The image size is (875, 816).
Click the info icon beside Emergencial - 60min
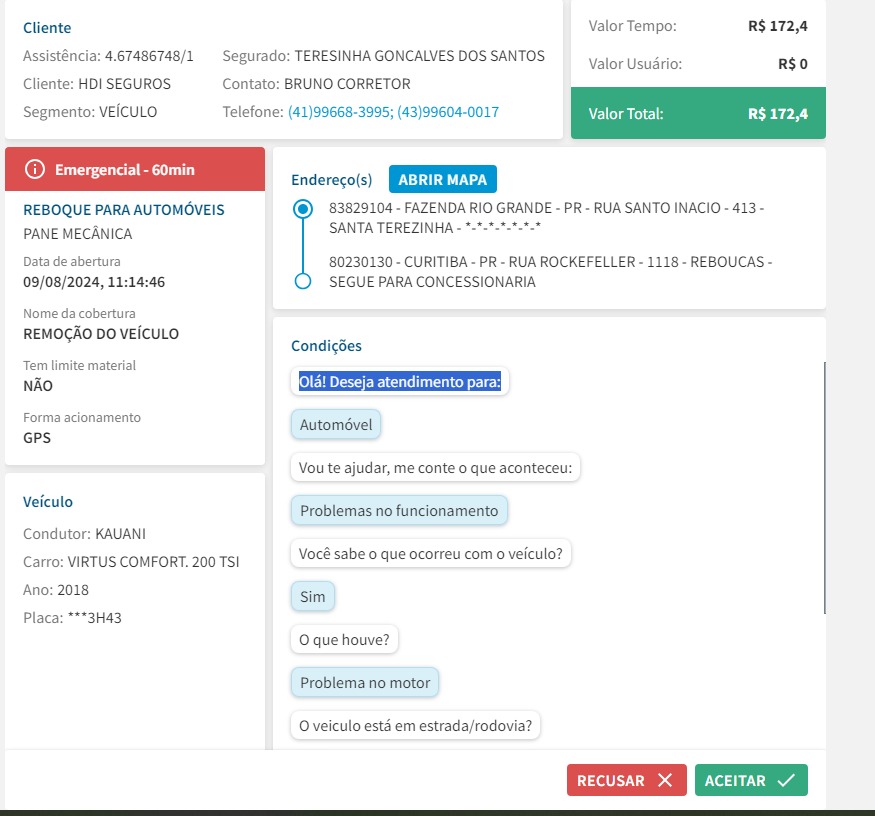point(35,169)
